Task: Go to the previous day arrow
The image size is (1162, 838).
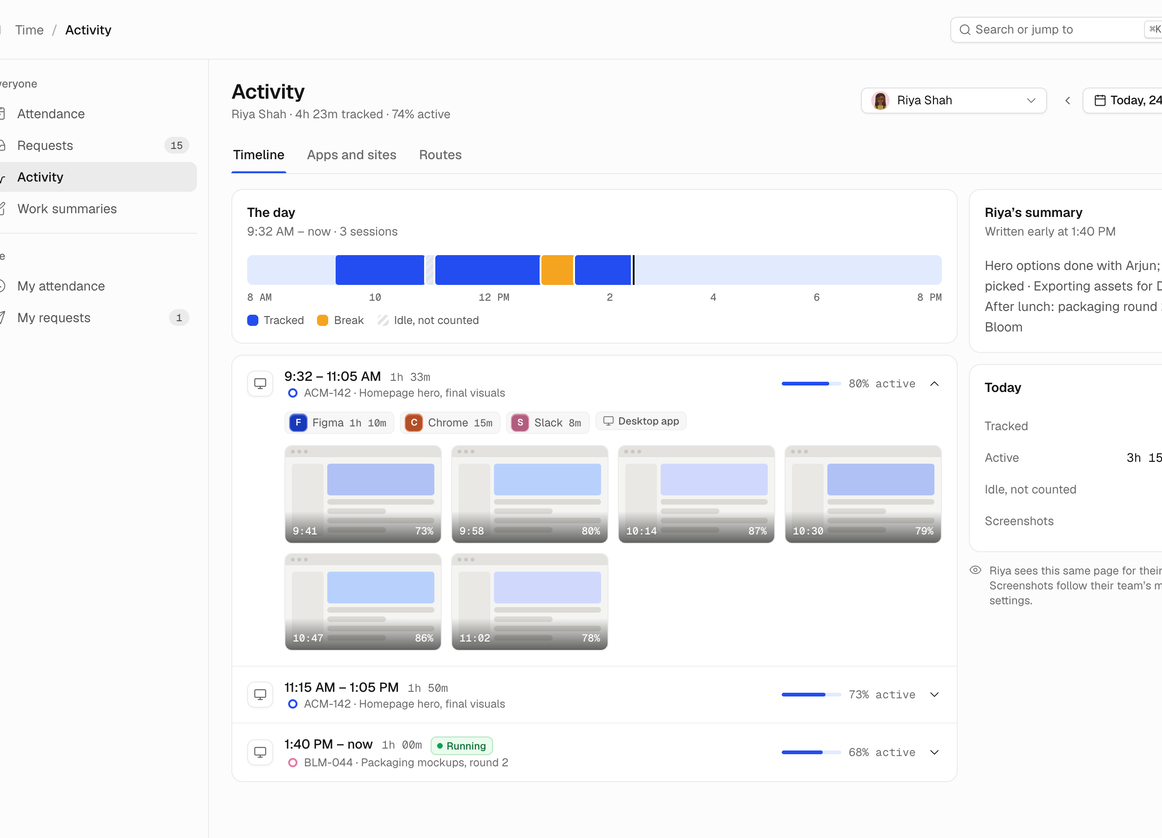Action: pos(1068,101)
